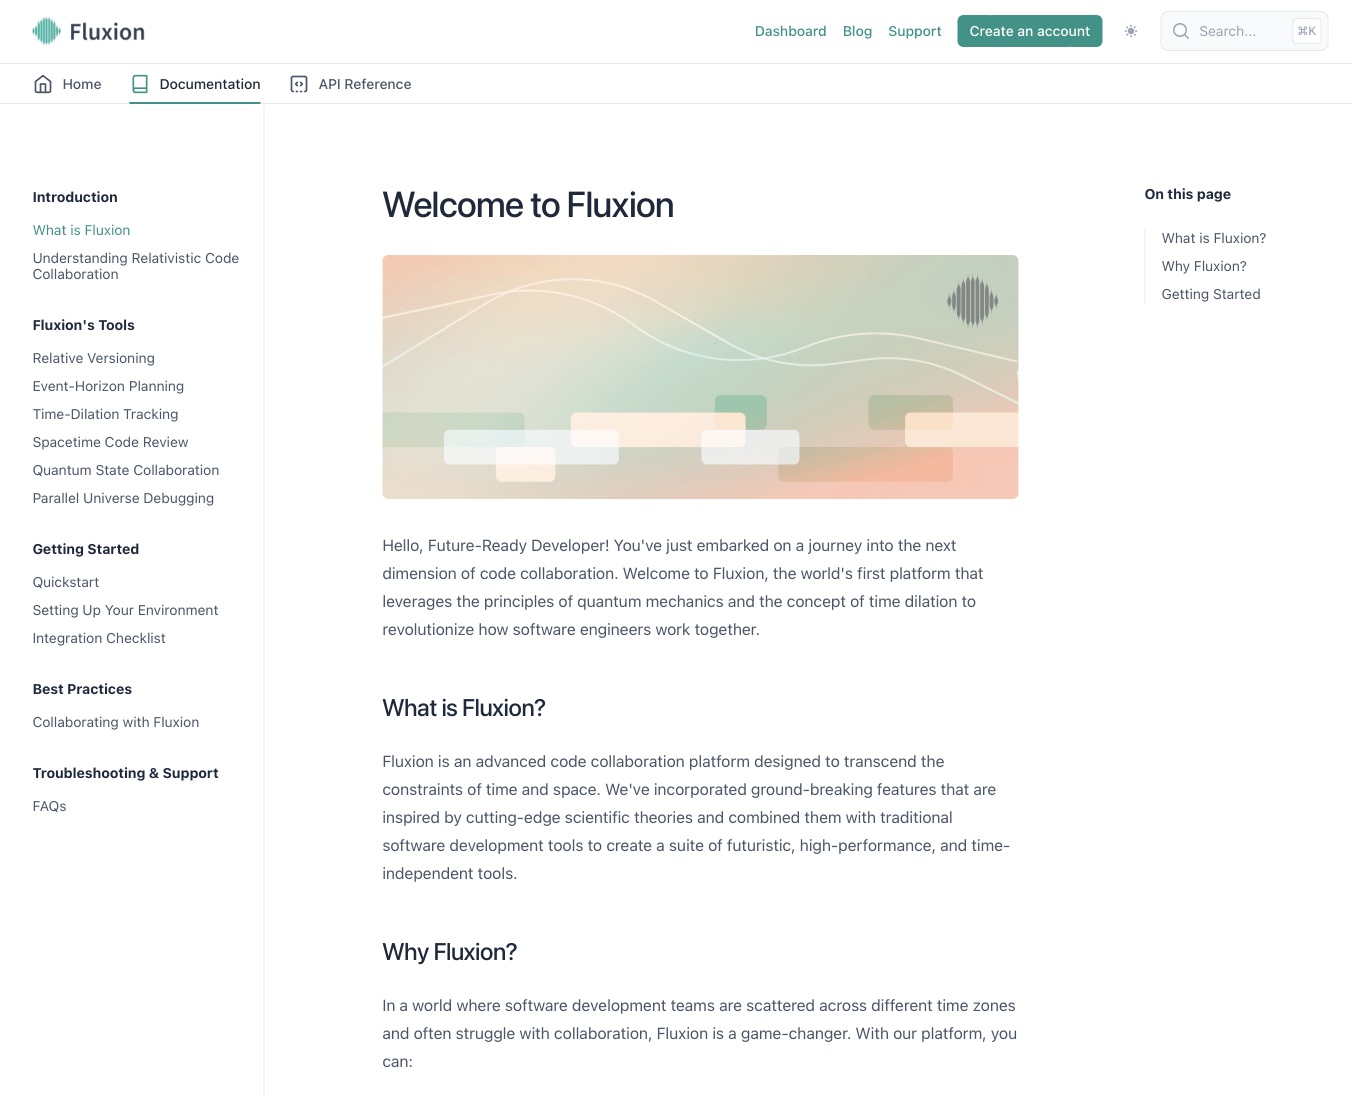This screenshot has width=1352, height=1096.
Task: Click the Fluxion brand name text
Action: point(107,32)
